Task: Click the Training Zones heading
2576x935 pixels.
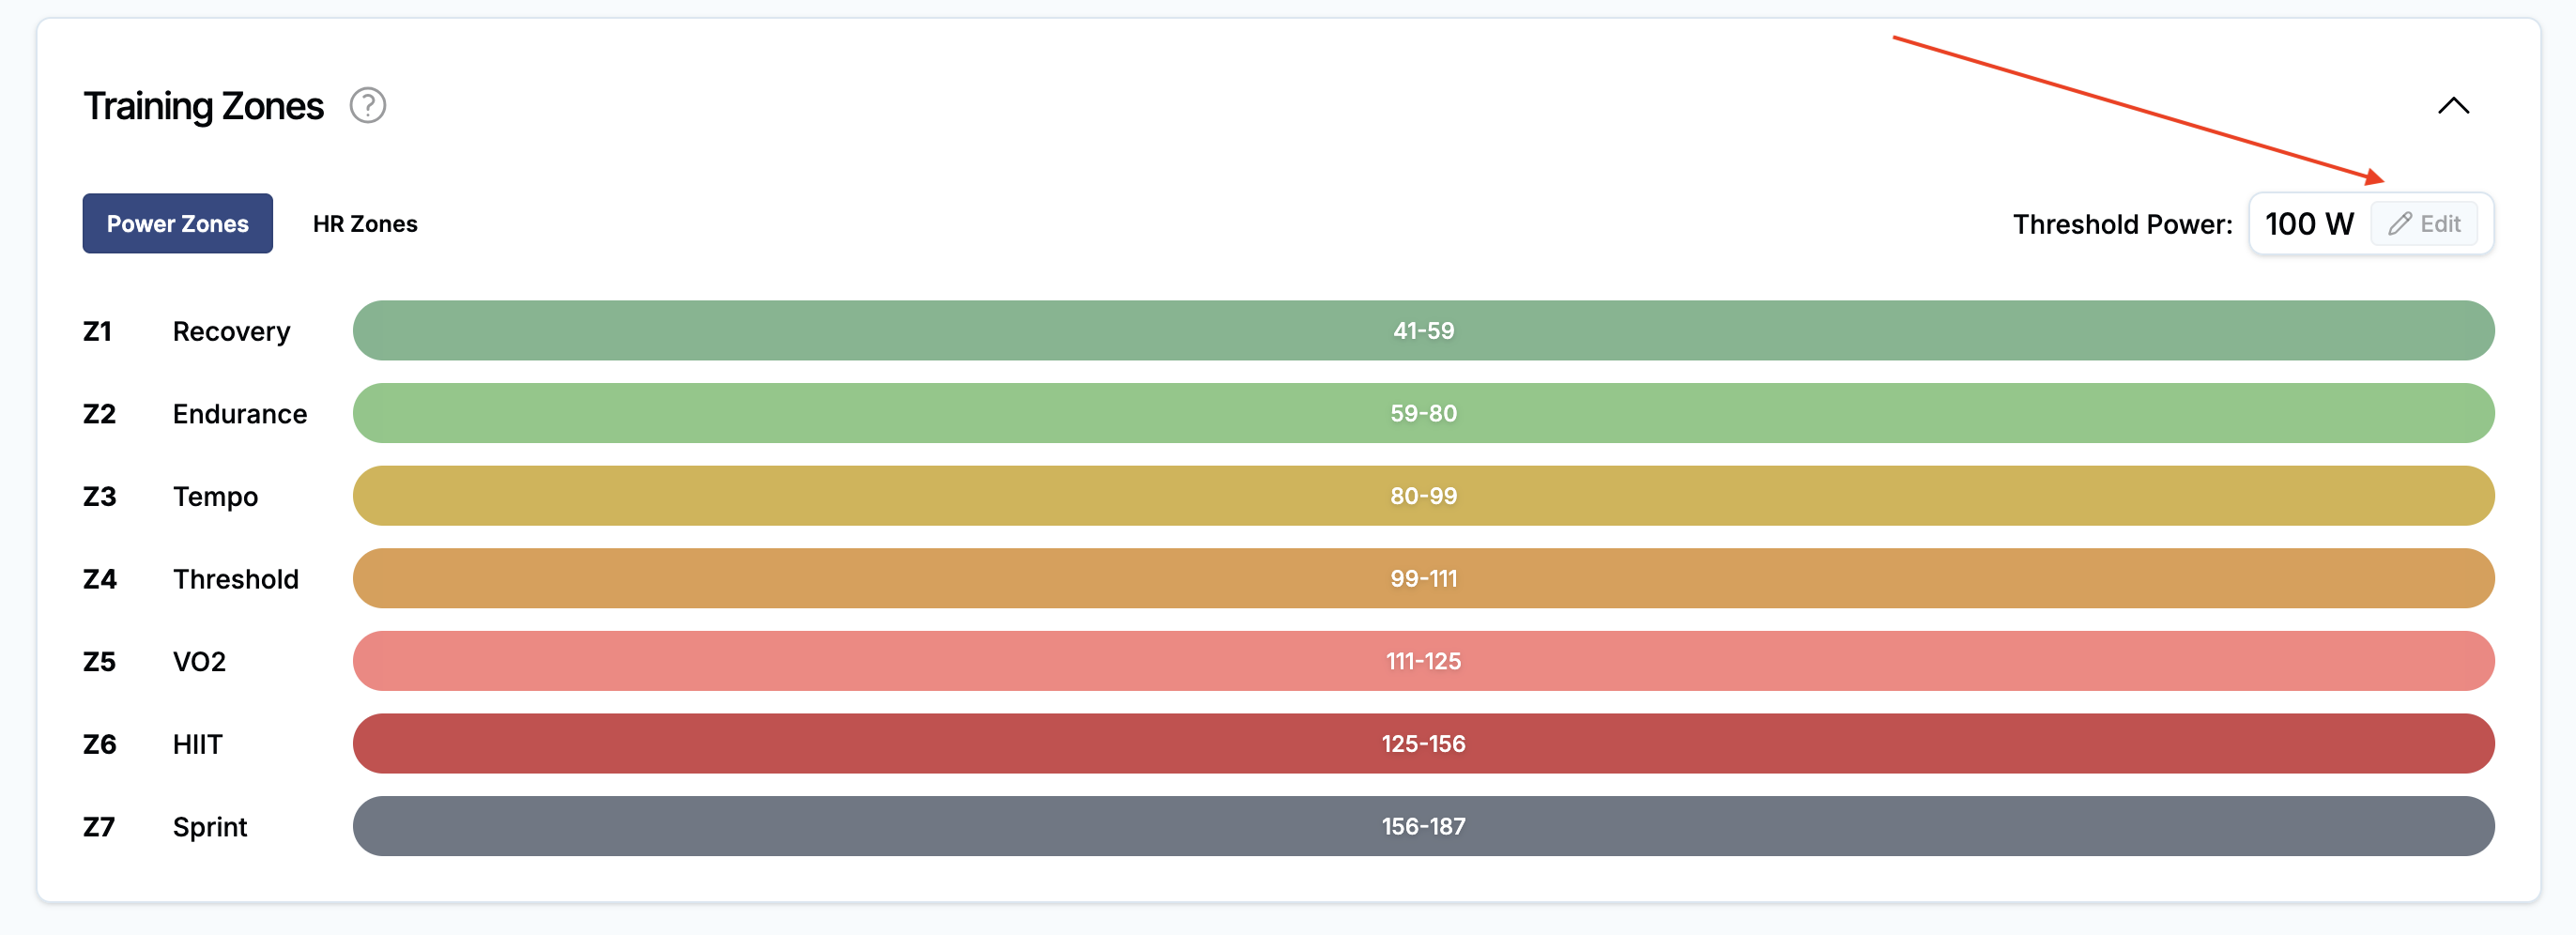Action: 203,106
